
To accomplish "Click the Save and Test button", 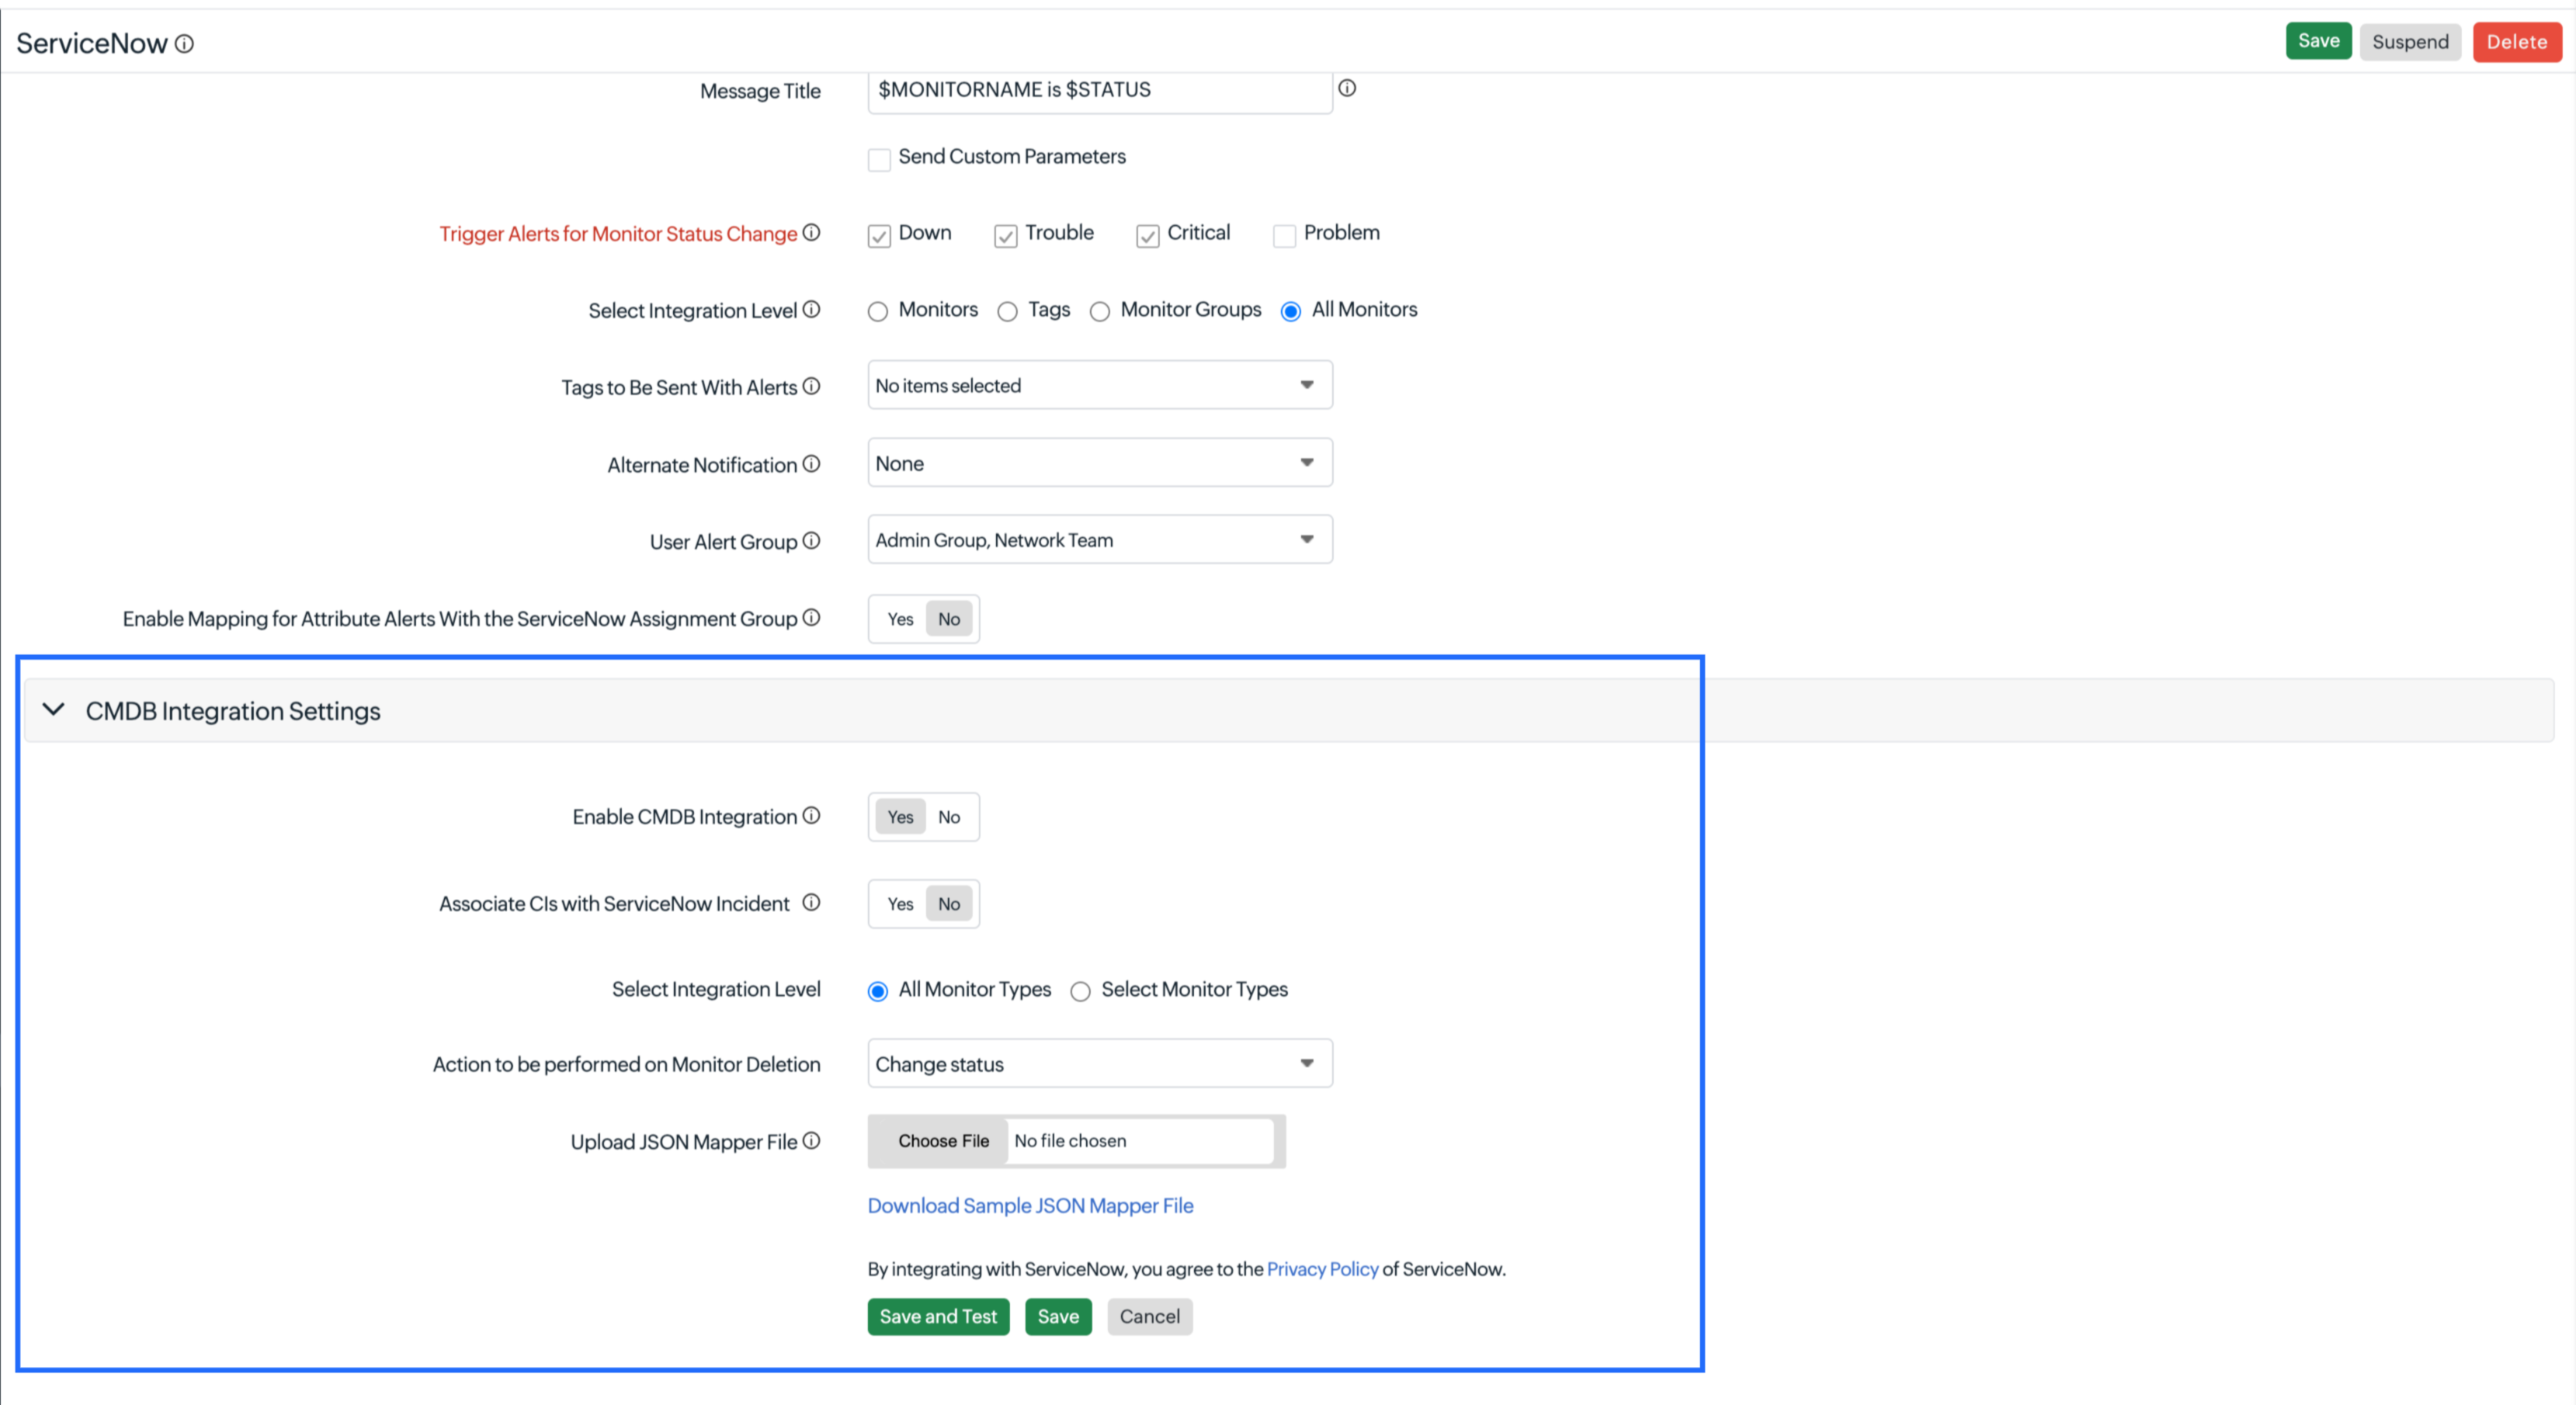I will coord(938,1317).
